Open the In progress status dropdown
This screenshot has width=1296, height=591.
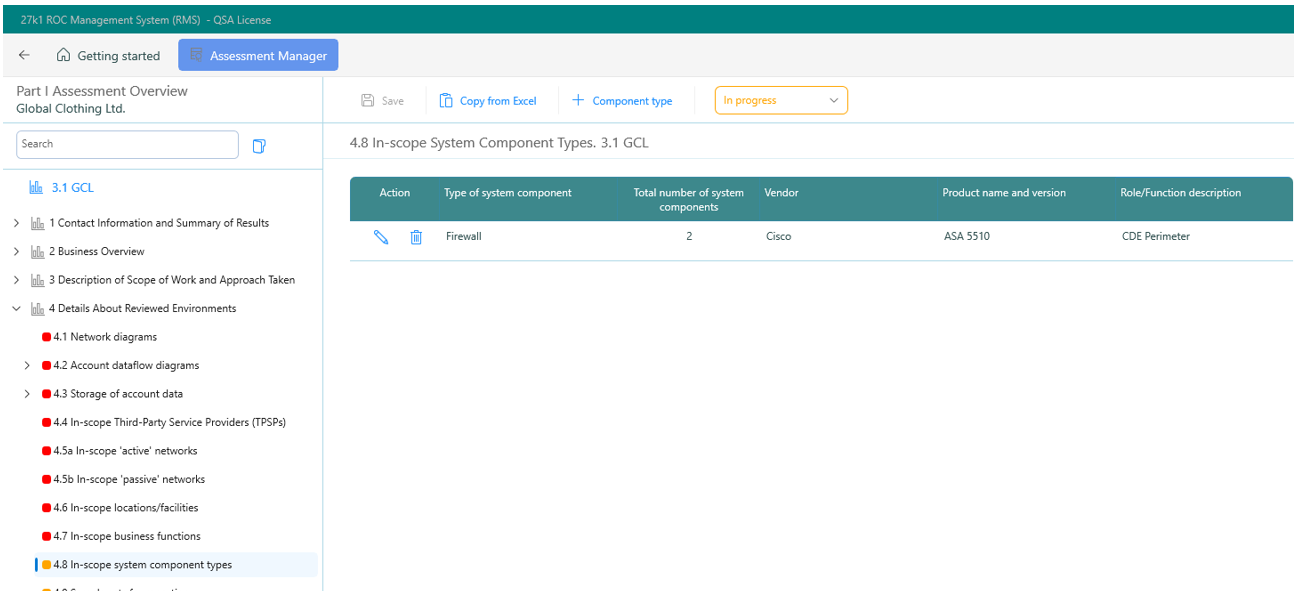[780, 101]
